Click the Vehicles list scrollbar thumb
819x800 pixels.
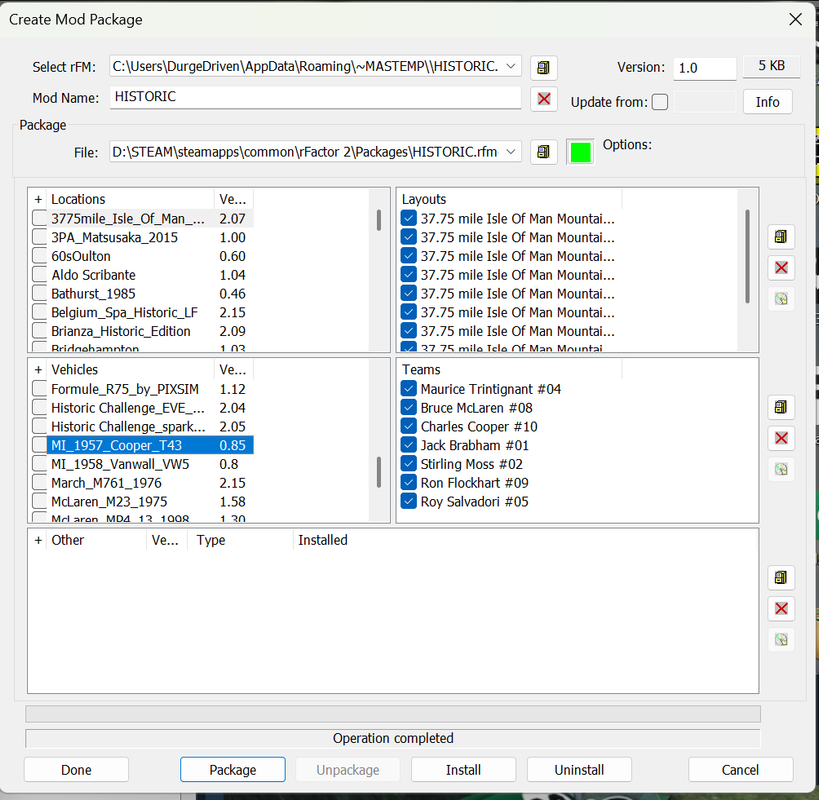(379, 472)
